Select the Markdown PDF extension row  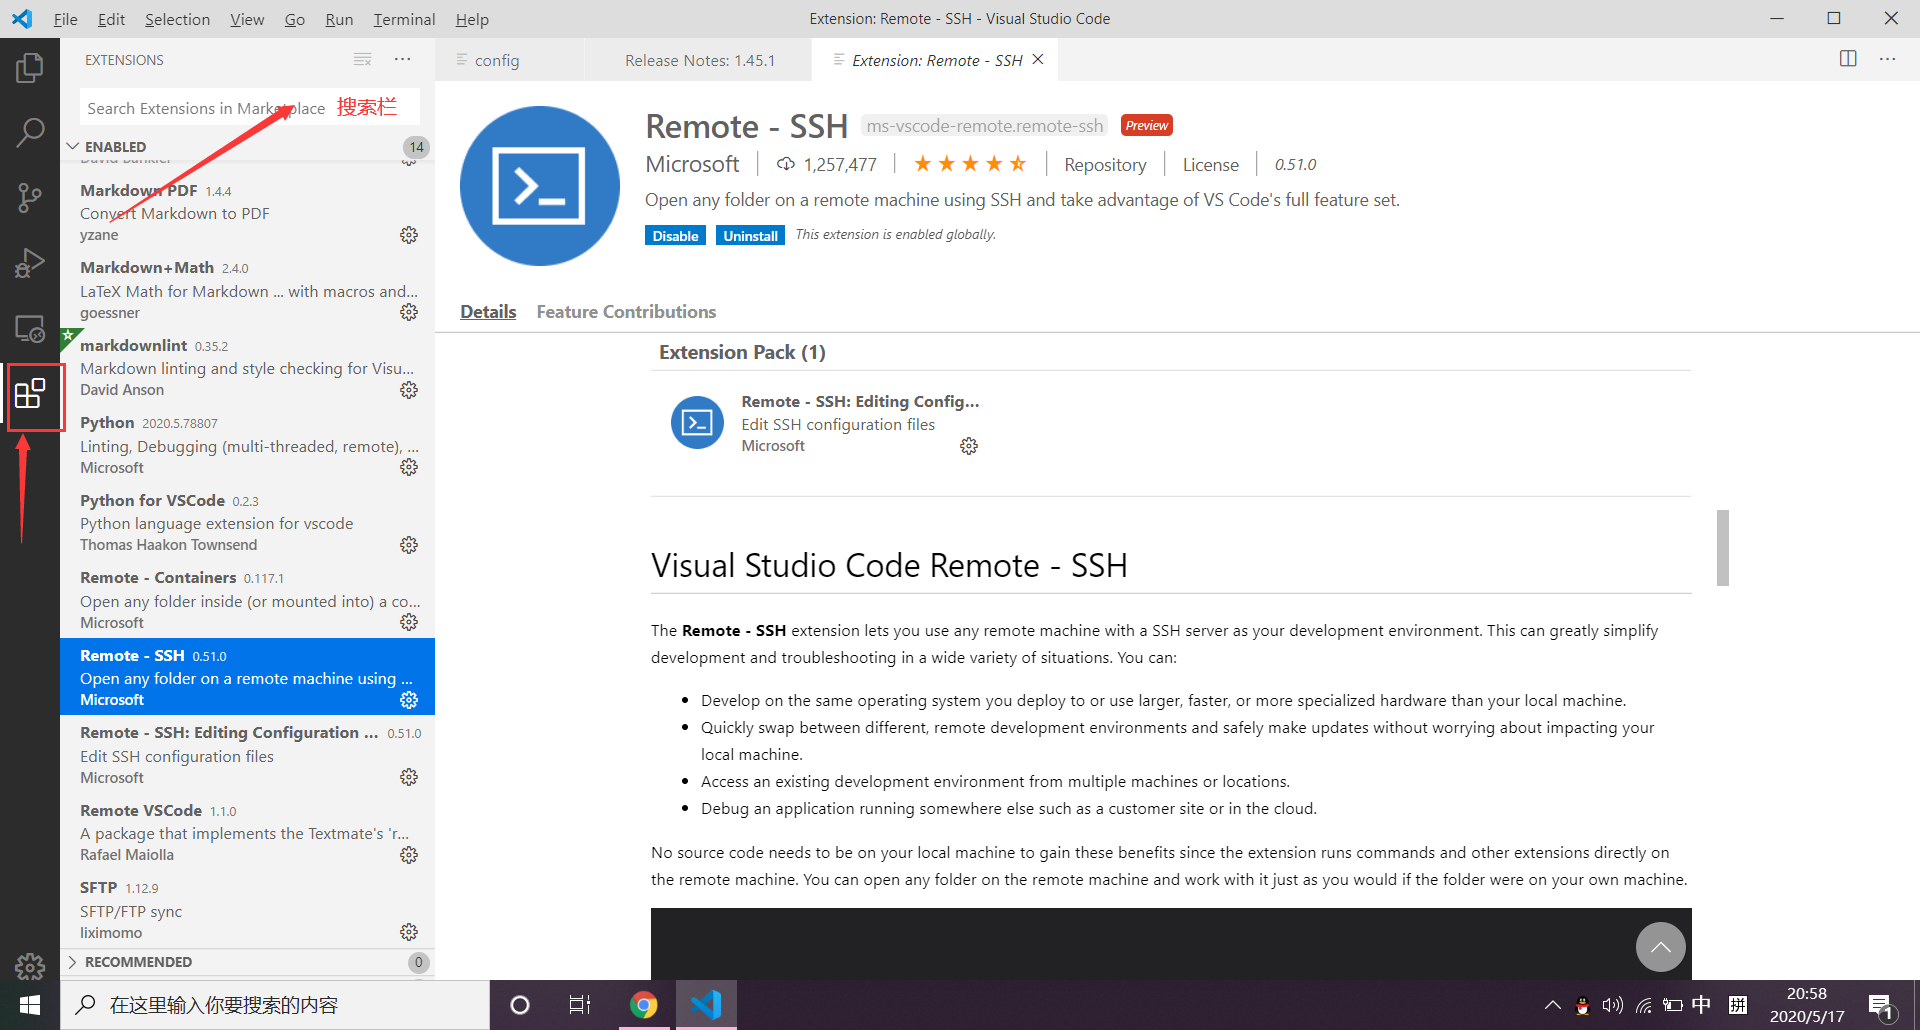pyautogui.click(x=247, y=212)
